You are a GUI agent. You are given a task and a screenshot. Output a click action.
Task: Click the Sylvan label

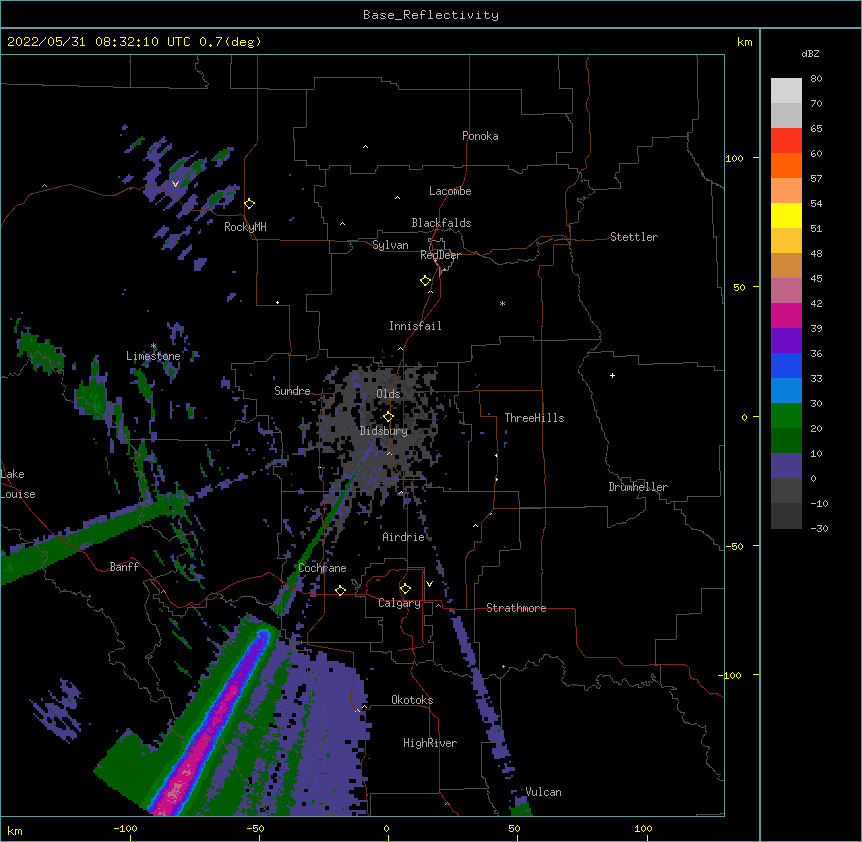[390, 245]
